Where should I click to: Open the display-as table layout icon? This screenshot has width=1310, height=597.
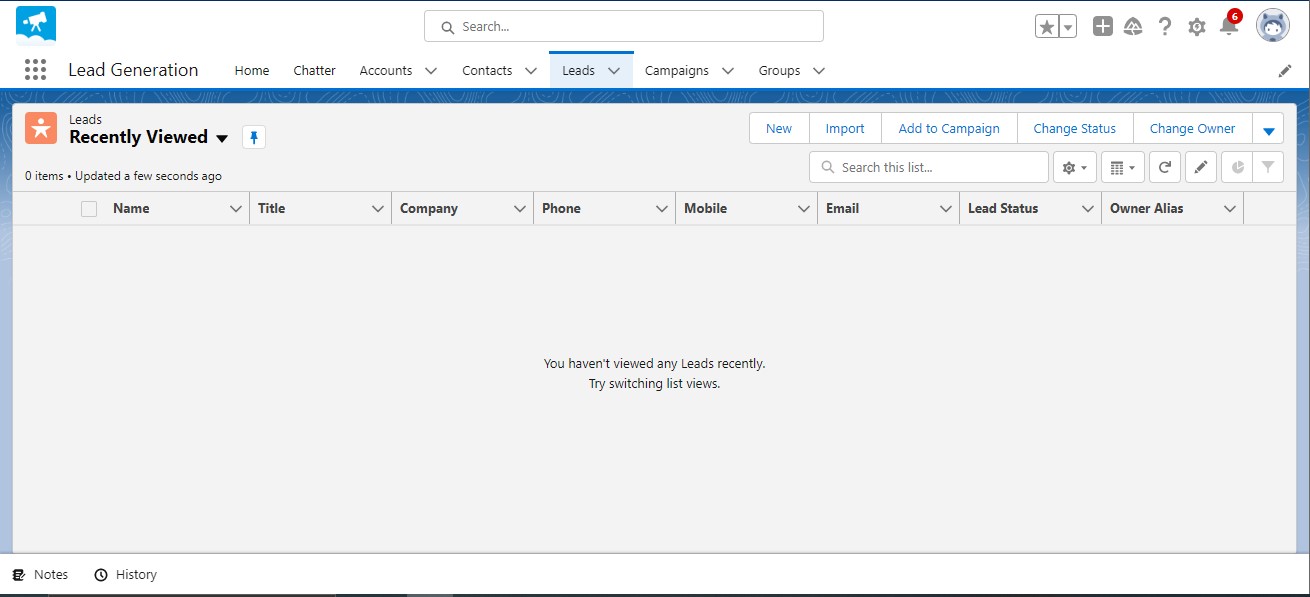coord(1121,166)
